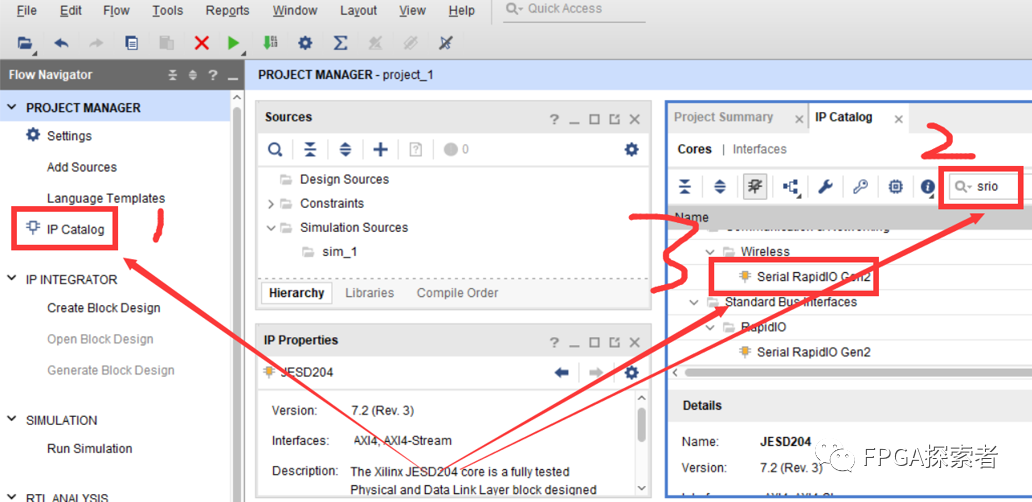Collapse the Wireless folder in IP Catalog
Image resolution: width=1032 pixels, height=502 pixels.
pos(710,251)
